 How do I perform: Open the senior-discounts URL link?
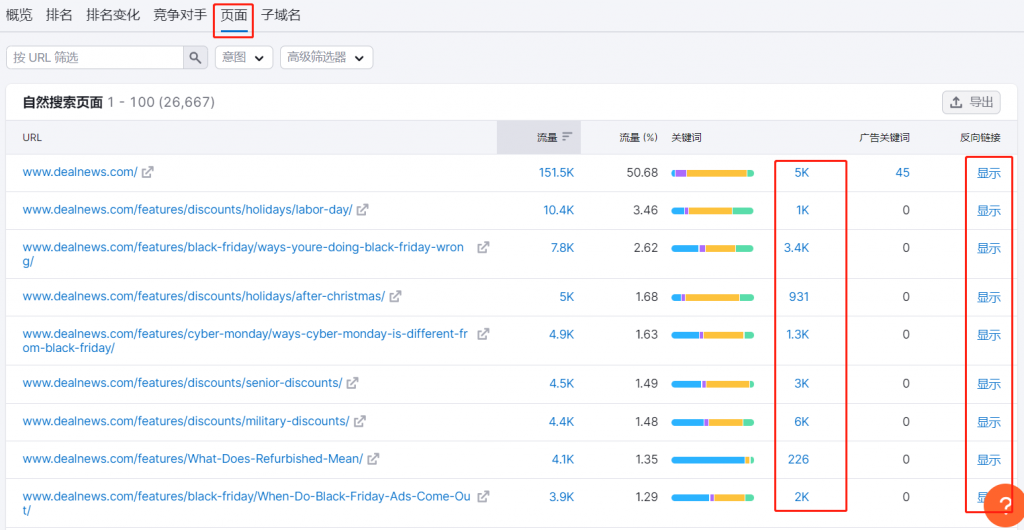point(182,383)
